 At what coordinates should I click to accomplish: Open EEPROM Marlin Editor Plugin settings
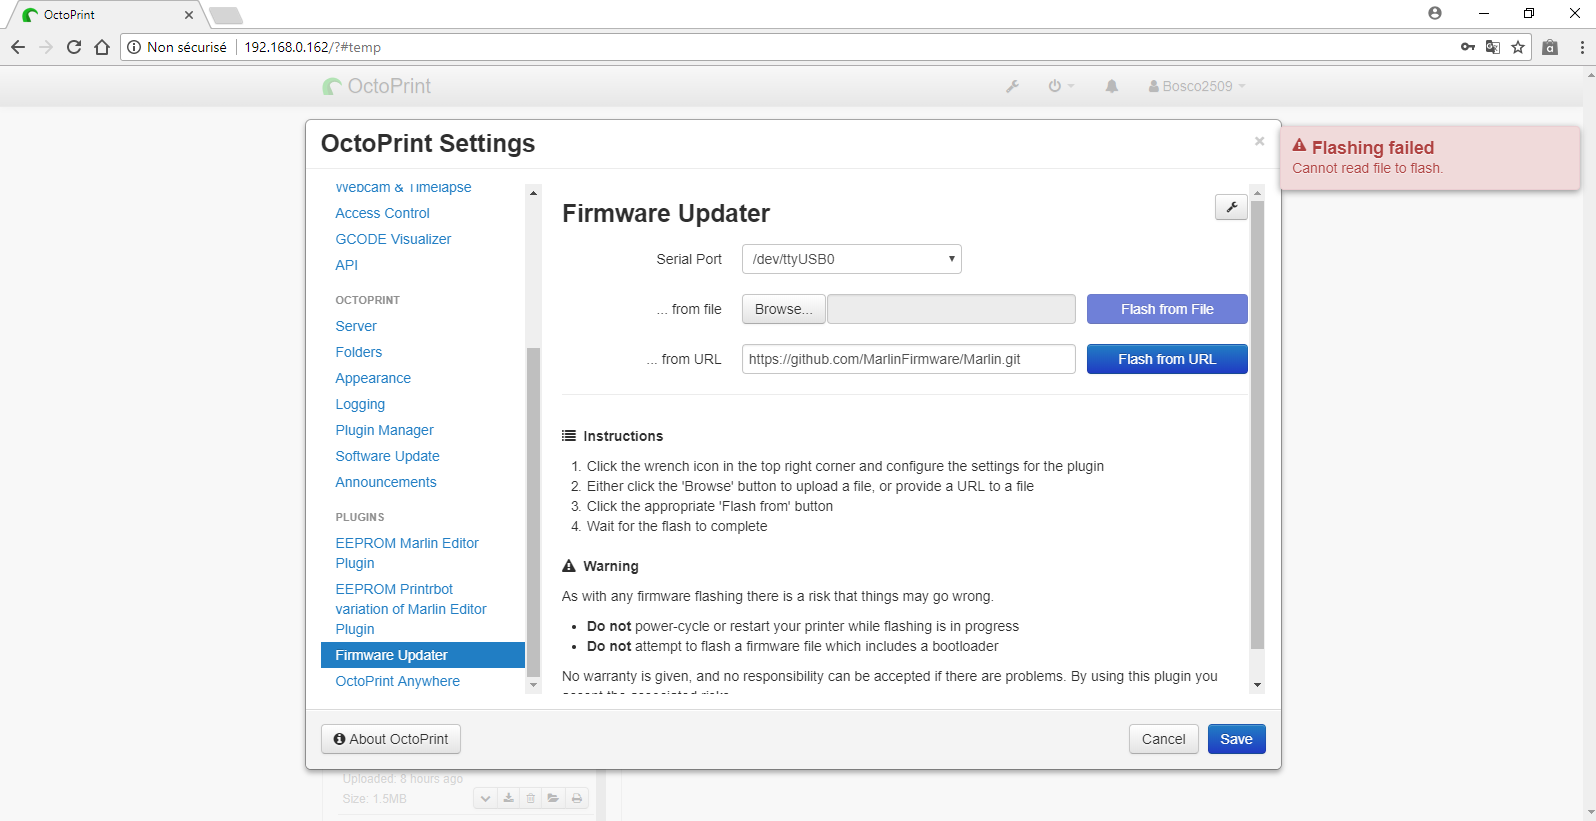(x=407, y=553)
